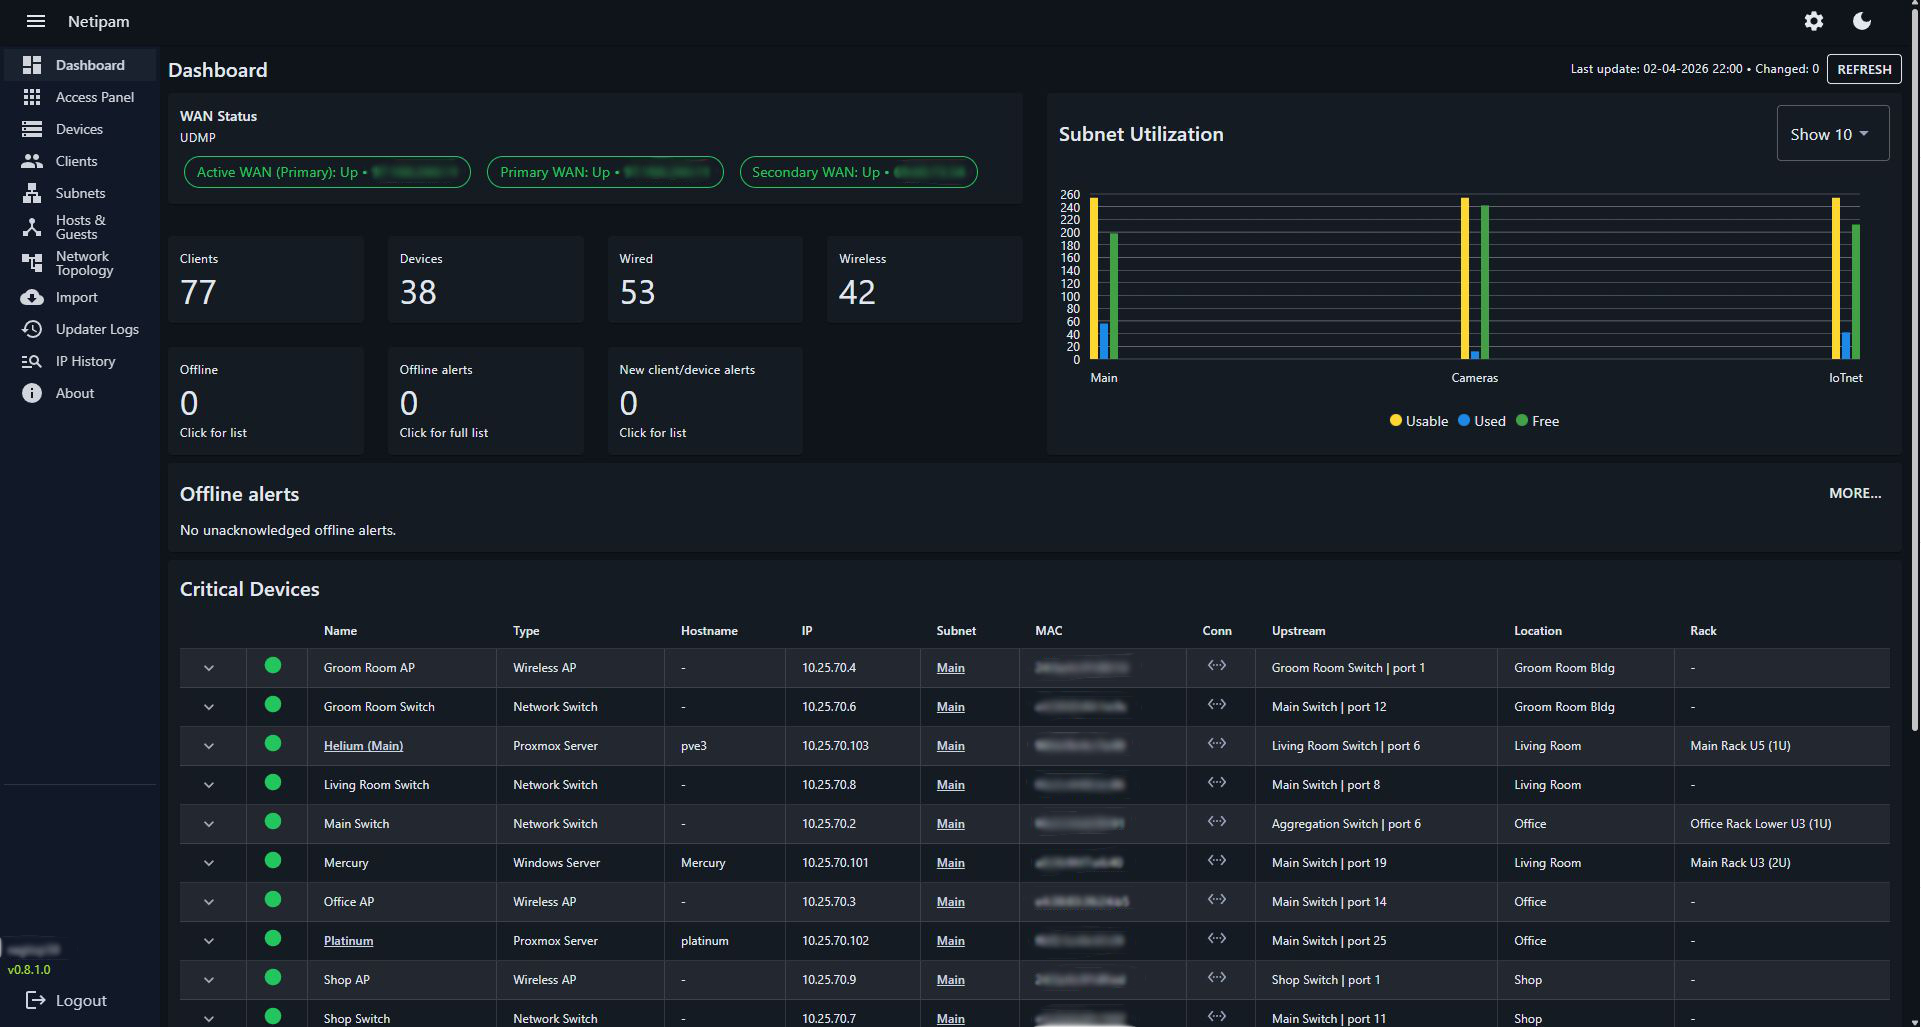Click the About info icon
This screenshot has height=1027, width=1921.
click(32, 393)
